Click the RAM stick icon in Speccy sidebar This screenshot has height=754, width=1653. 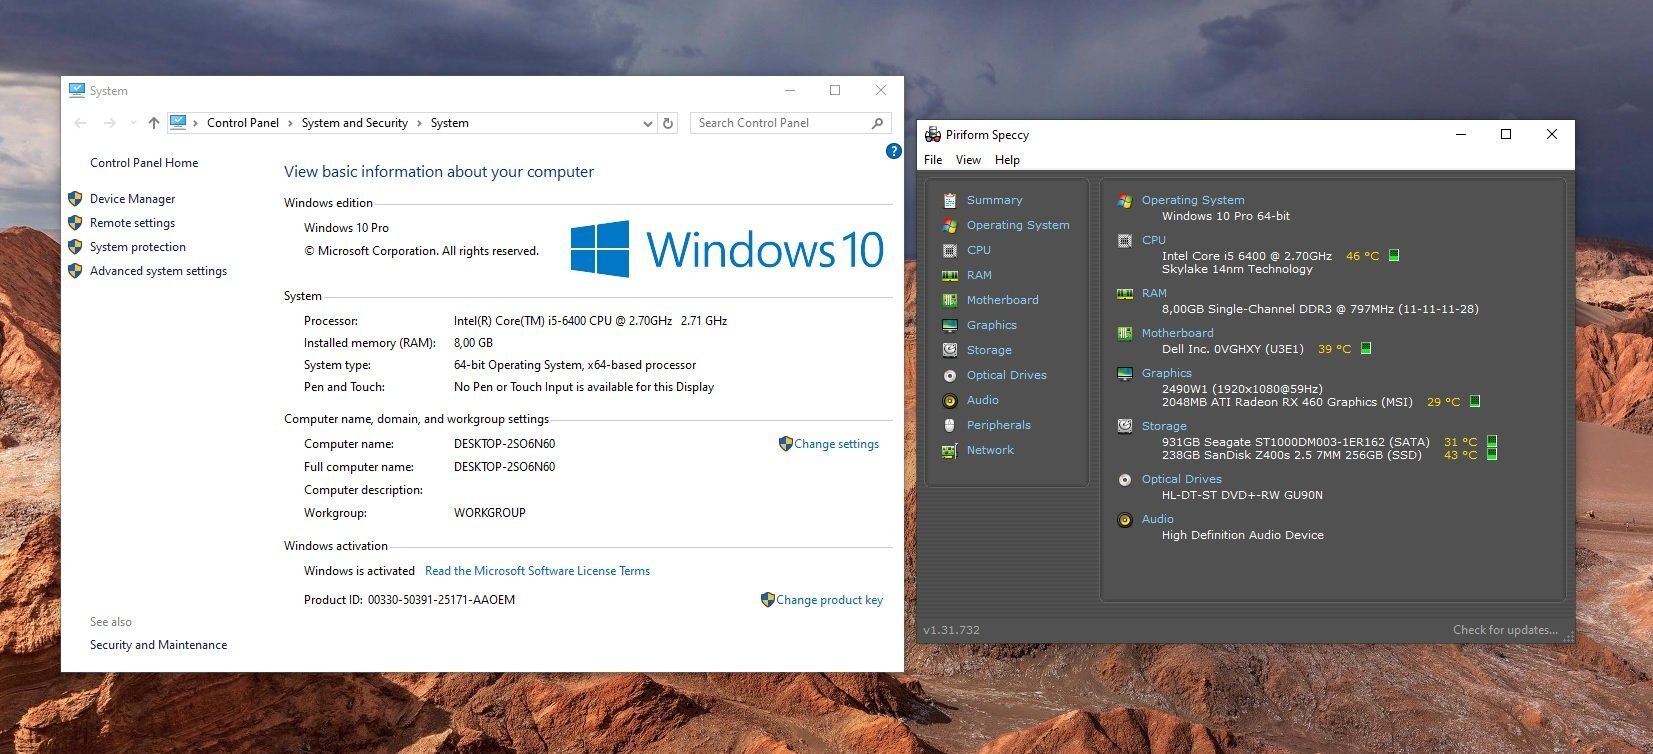(950, 275)
